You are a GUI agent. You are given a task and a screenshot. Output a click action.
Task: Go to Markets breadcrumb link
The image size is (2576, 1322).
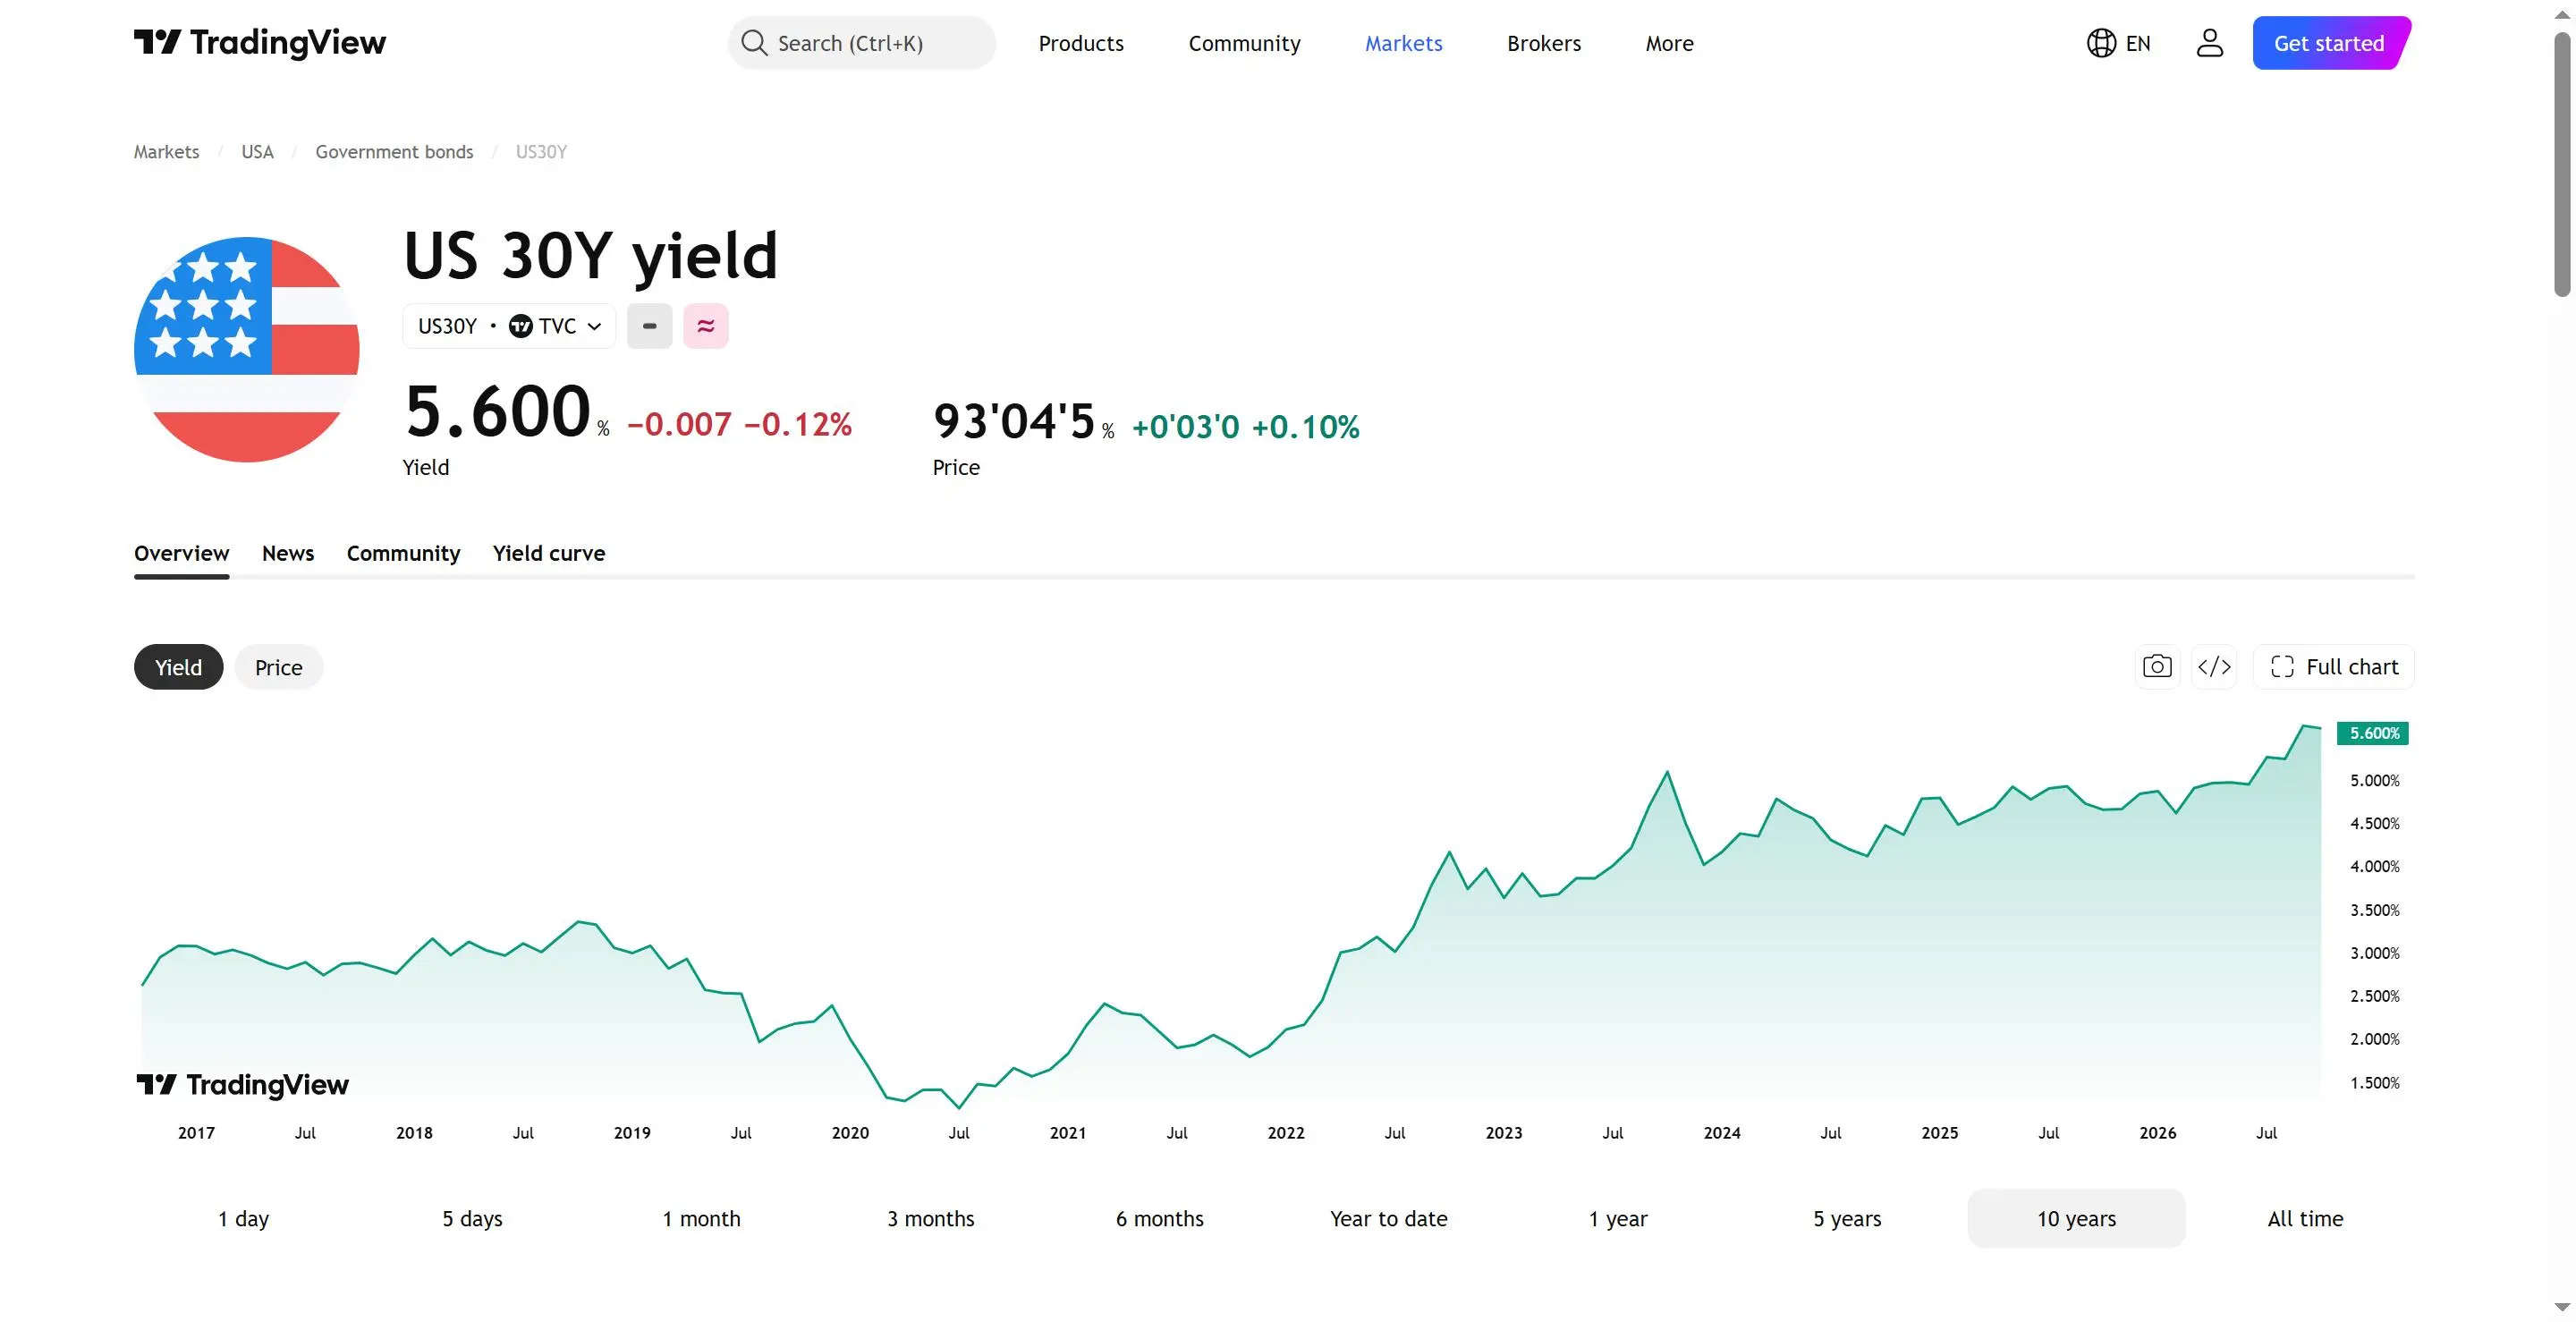coord(166,152)
